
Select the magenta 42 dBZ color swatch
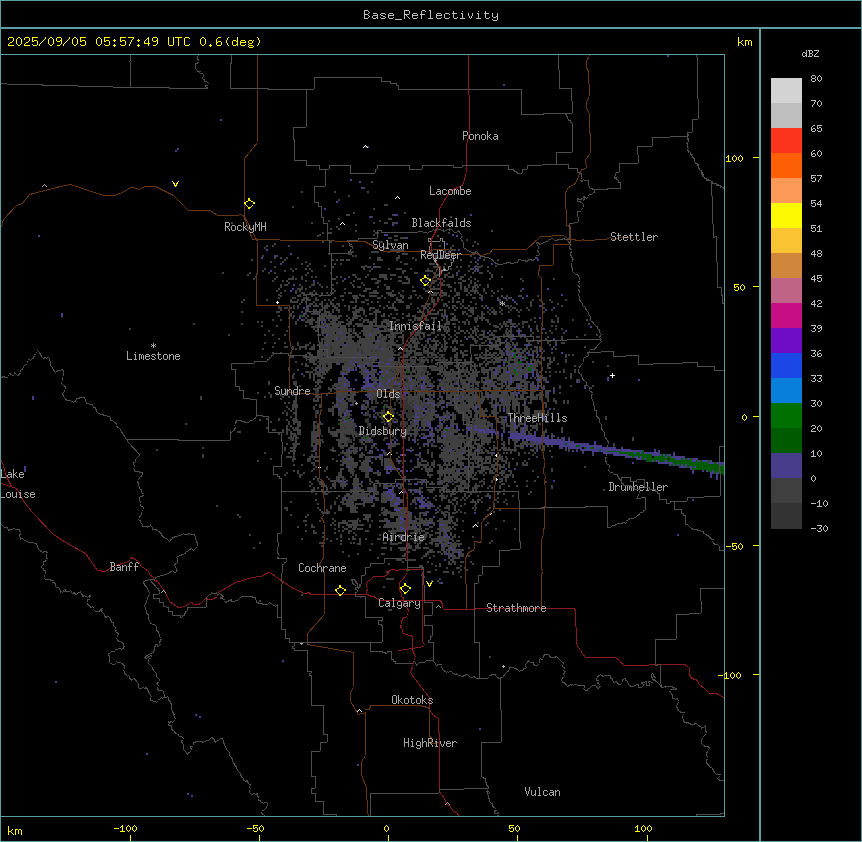click(786, 315)
